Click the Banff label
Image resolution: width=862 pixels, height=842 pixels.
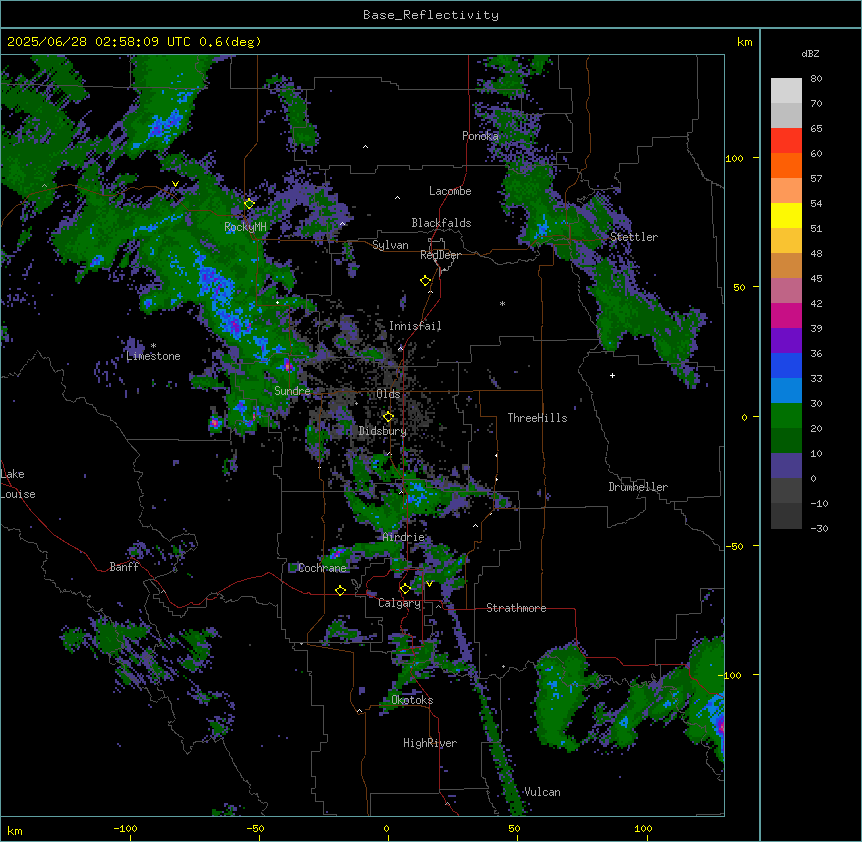(124, 567)
